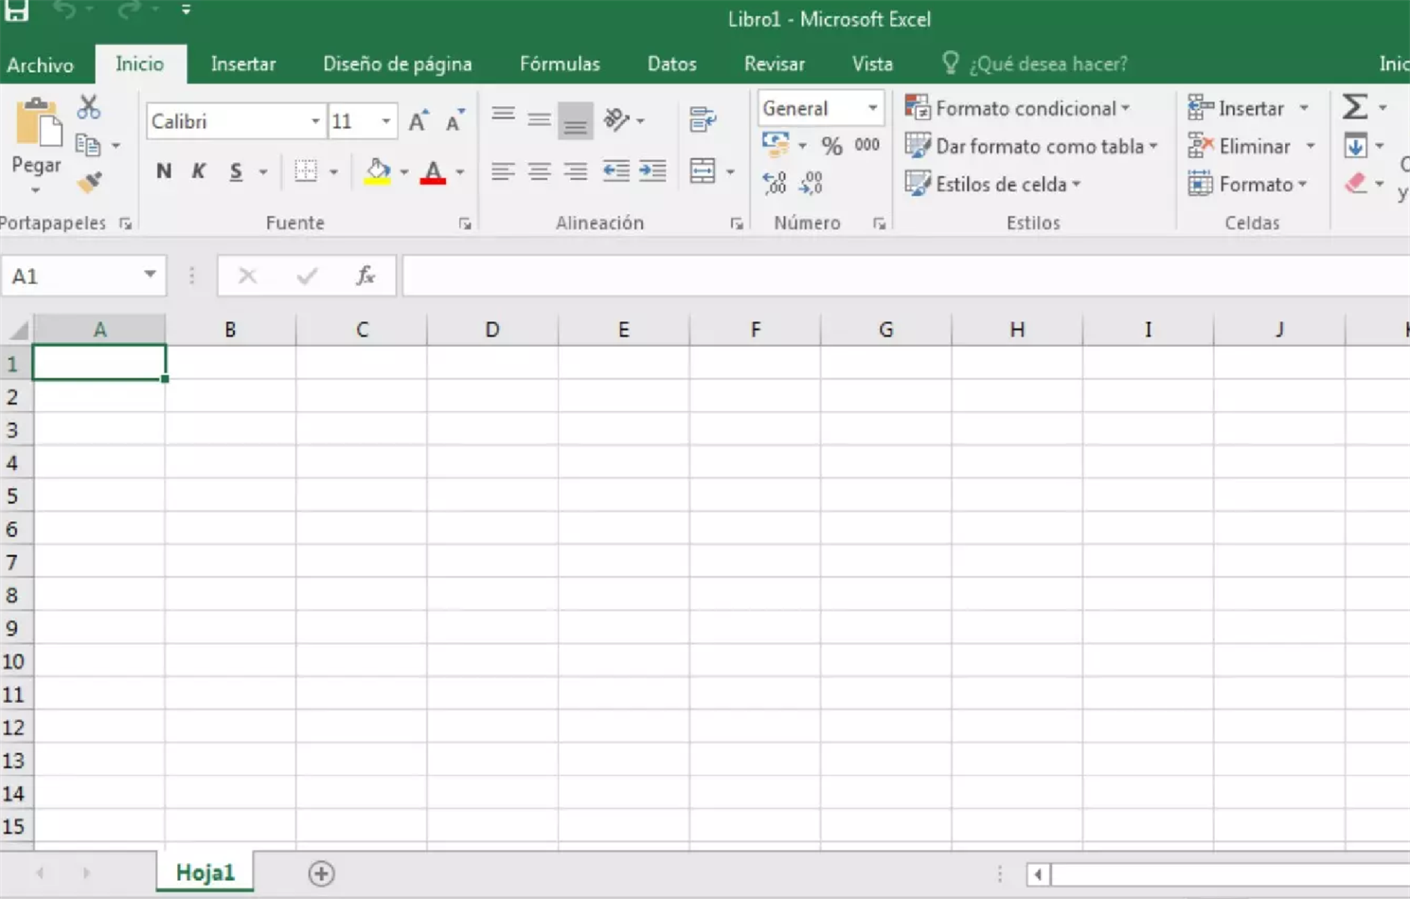Increase font size with the large A icon

418,121
